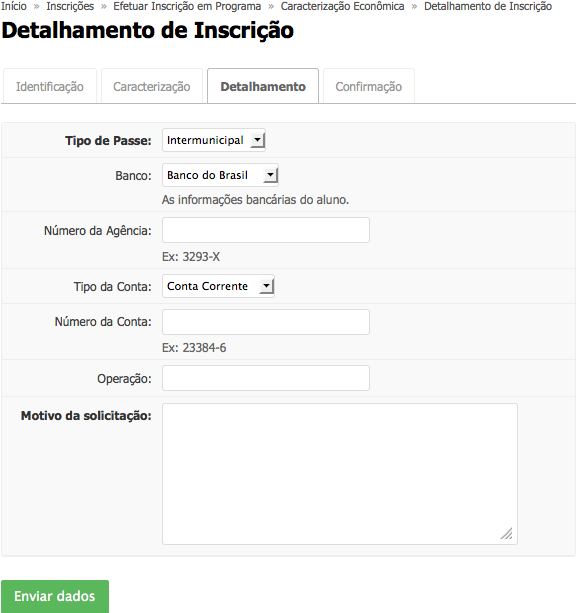Open the Confirmação tab
This screenshot has height=613, width=578.
point(369,86)
